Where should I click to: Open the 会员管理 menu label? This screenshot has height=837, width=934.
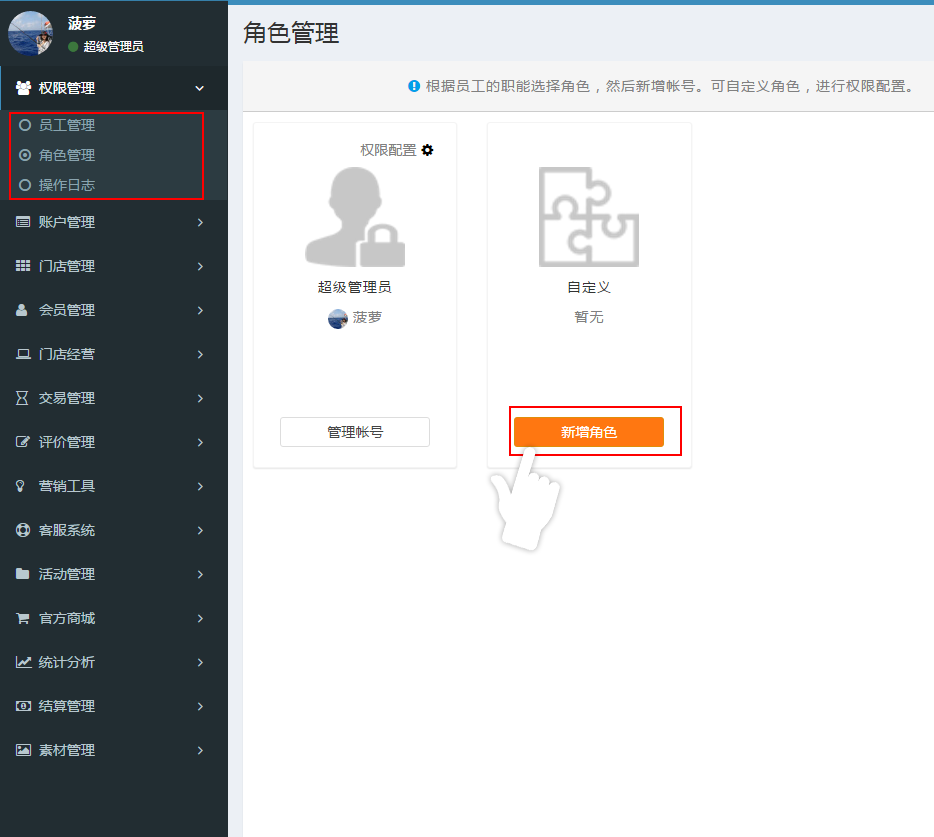point(67,310)
